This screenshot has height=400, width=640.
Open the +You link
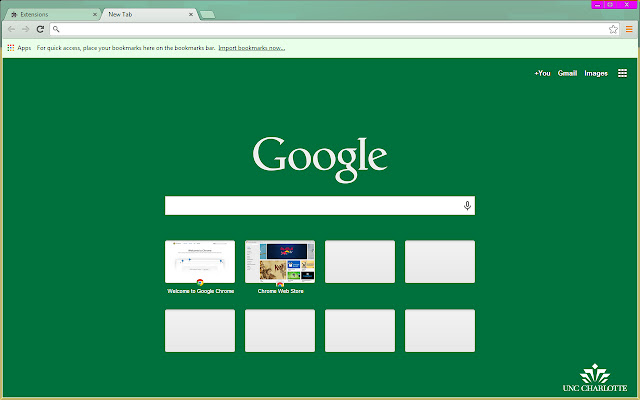(x=542, y=73)
